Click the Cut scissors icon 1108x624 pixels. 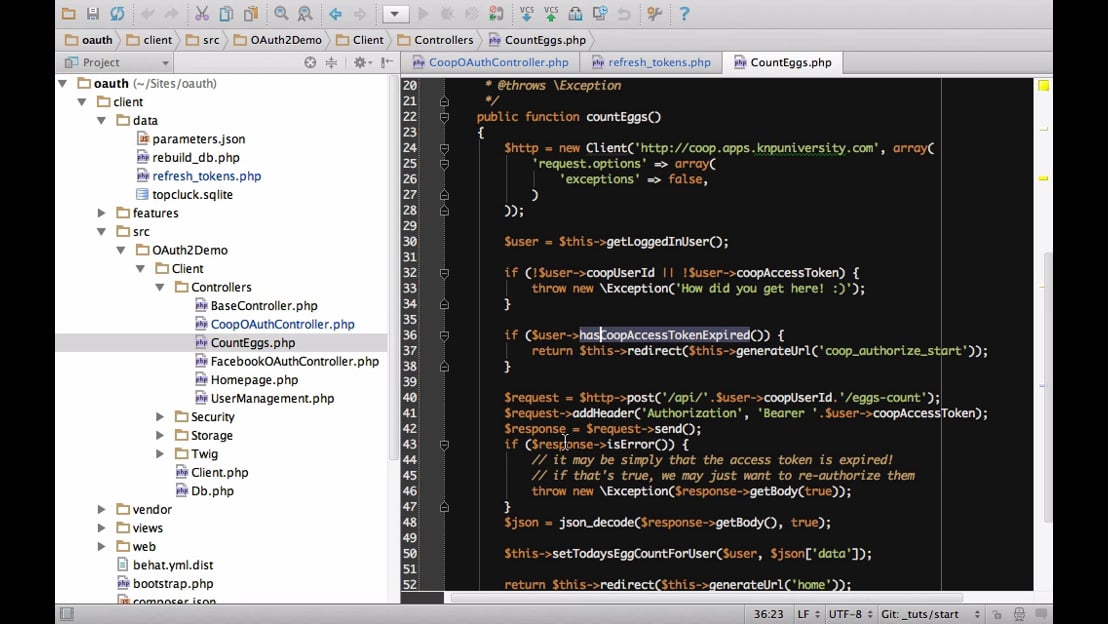[x=202, y=14]
